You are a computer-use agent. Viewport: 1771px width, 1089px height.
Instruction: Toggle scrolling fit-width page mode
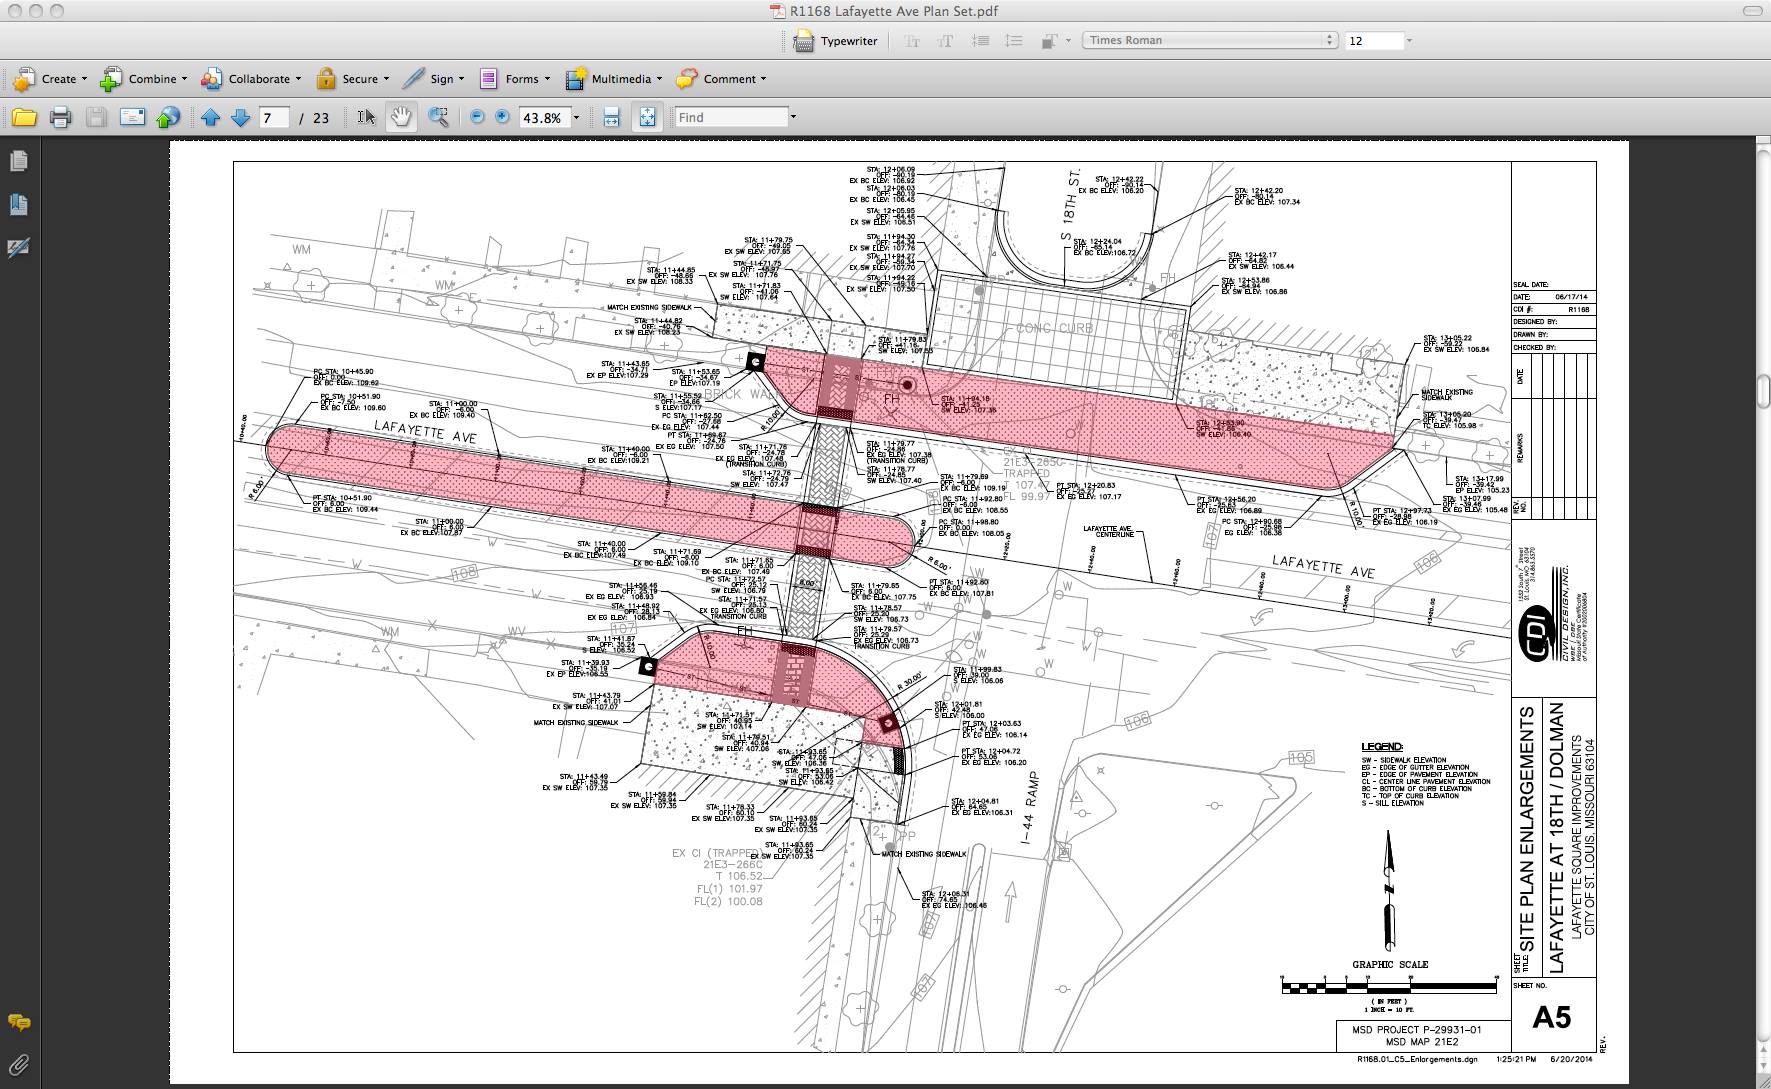611,118
